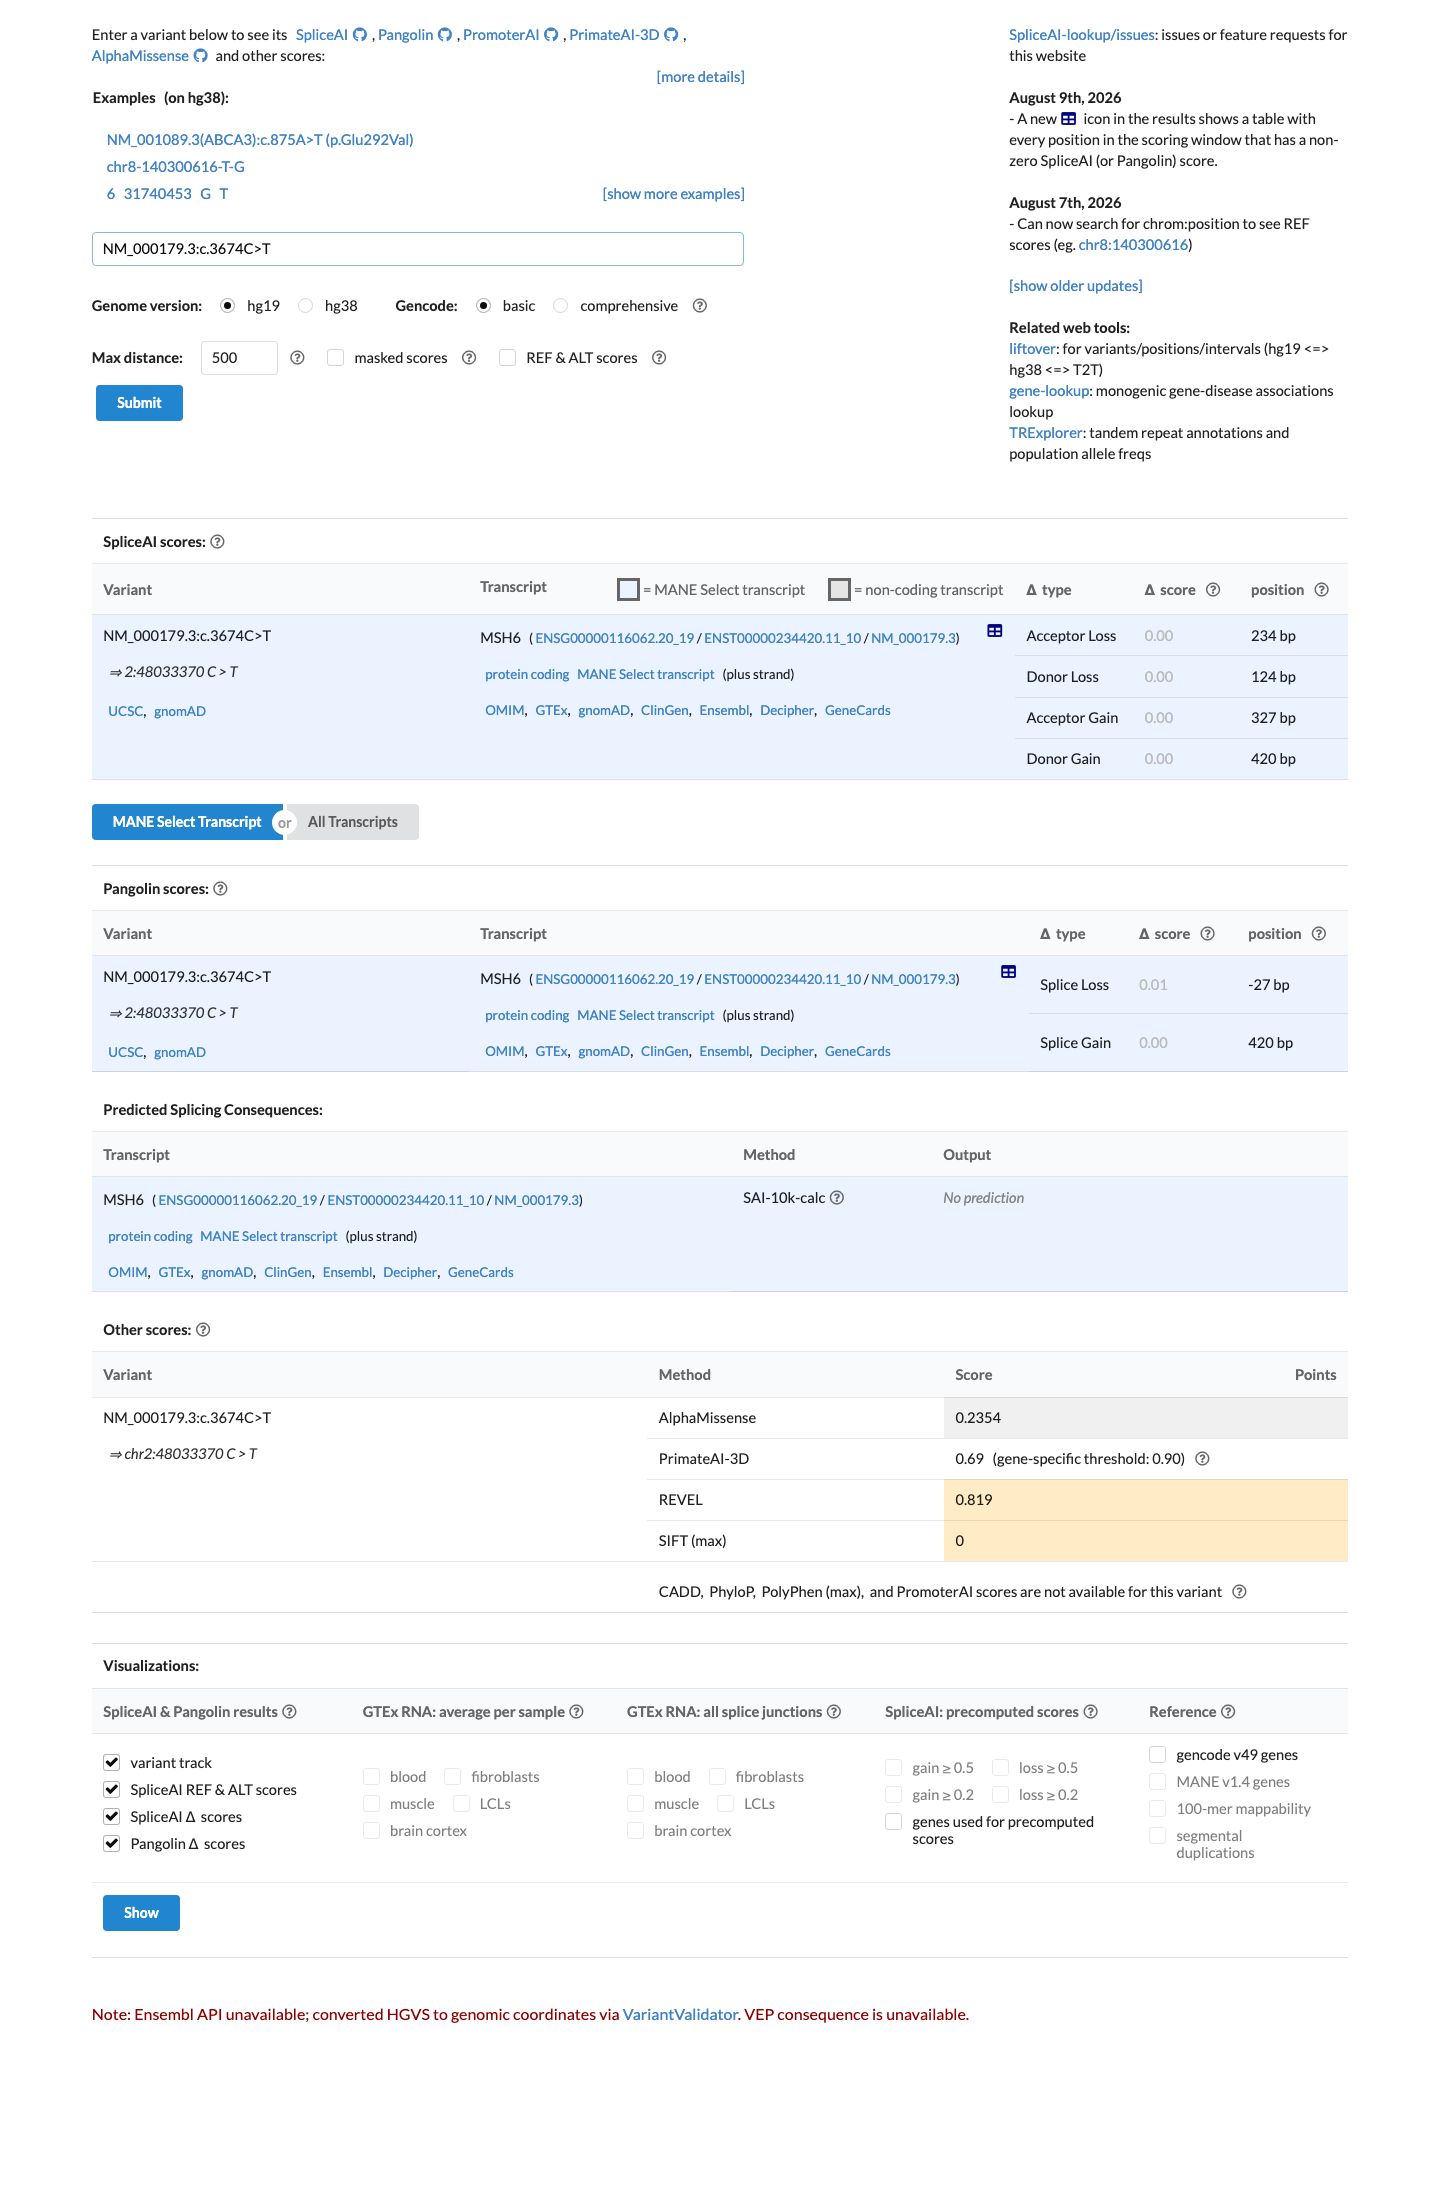Switch to MANE Select Transcript view

(187, 822)
